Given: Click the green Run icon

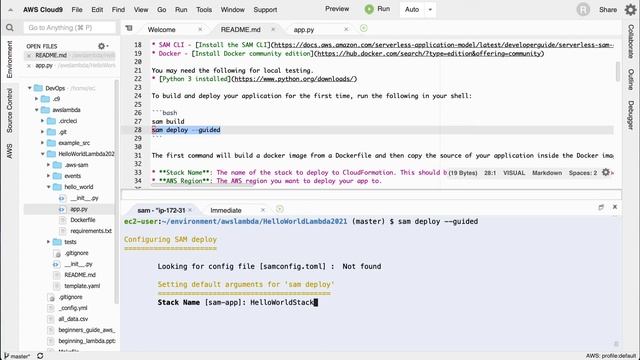Looking at the screenshot, I should [369, 9].
